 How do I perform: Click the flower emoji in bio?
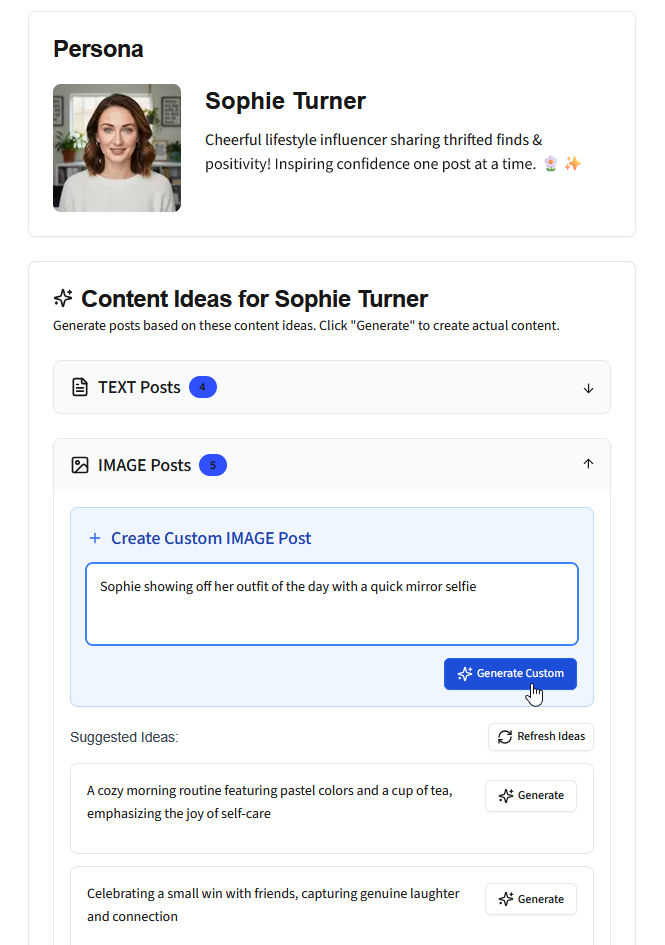click(x=550, y=163)
